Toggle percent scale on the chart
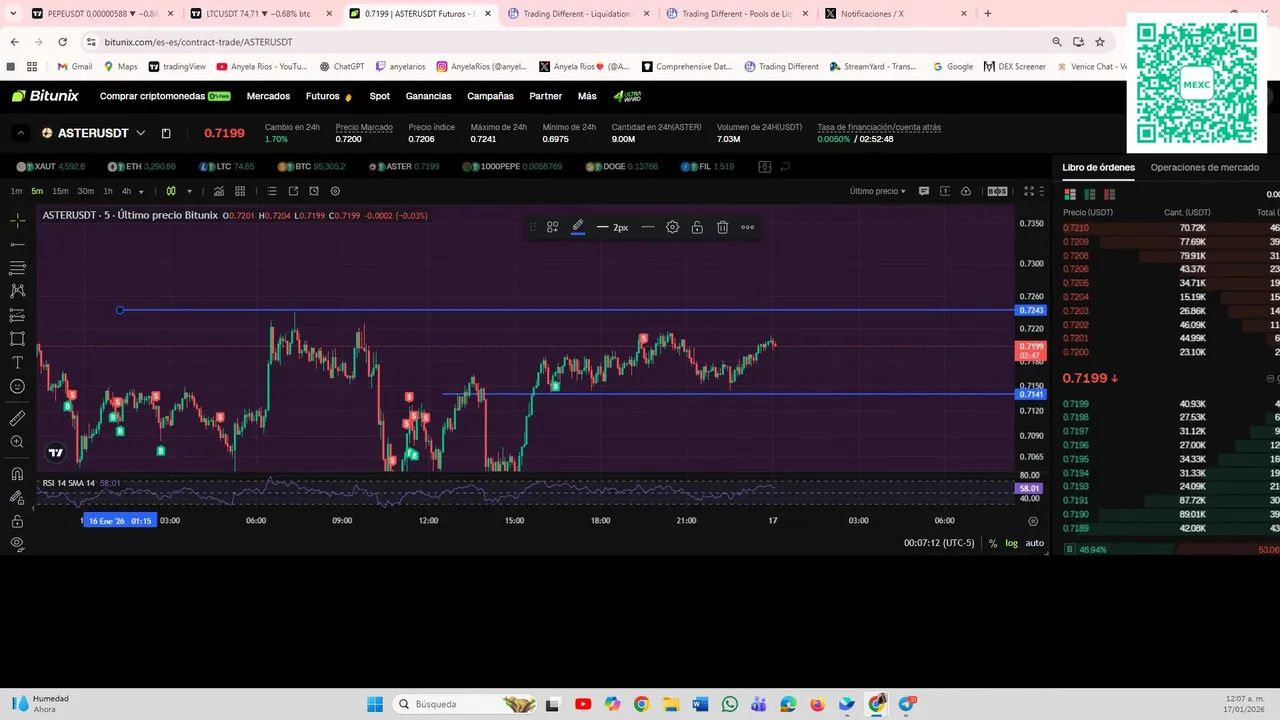 [x=993, y=543]
